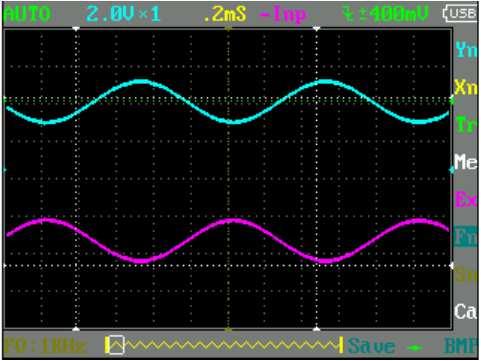Select the Yn menu item
Viewport: 481px width, 361px height.
466,50
